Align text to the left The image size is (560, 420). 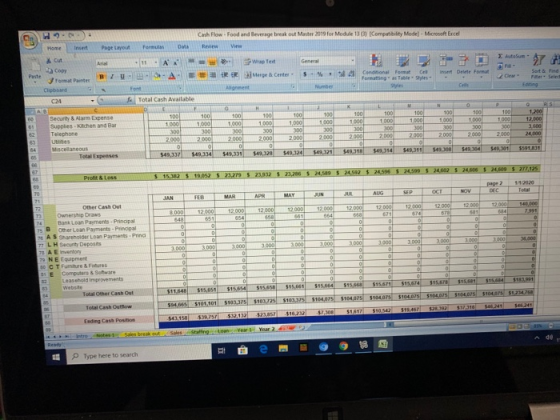click(192, 75)
